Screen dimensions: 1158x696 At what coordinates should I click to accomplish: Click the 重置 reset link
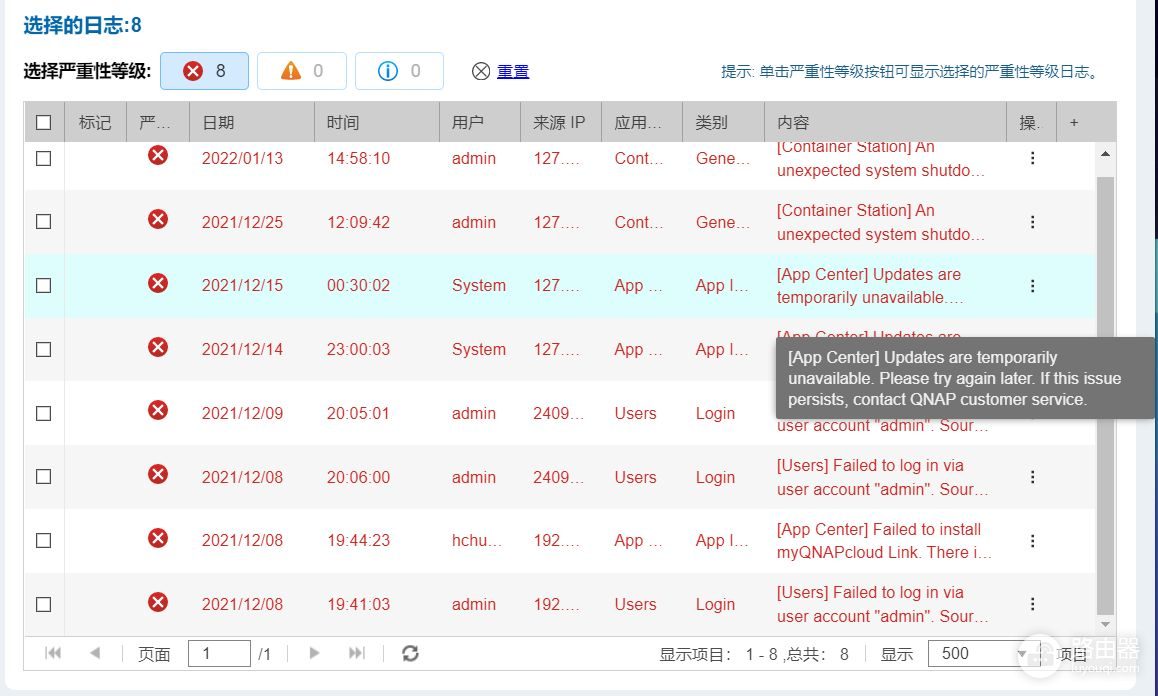click(513, 71)
